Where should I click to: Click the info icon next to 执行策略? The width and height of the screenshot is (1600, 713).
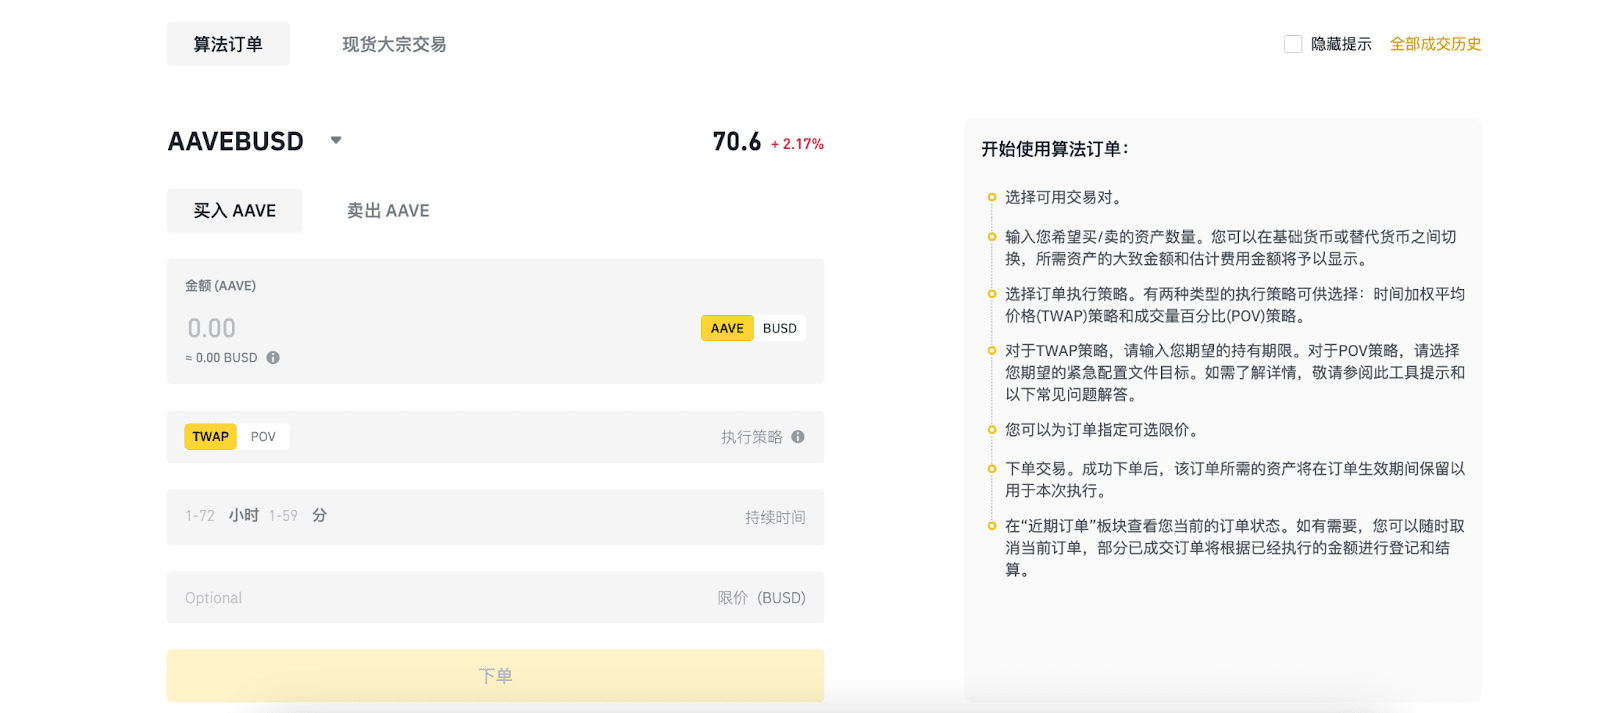798,437
